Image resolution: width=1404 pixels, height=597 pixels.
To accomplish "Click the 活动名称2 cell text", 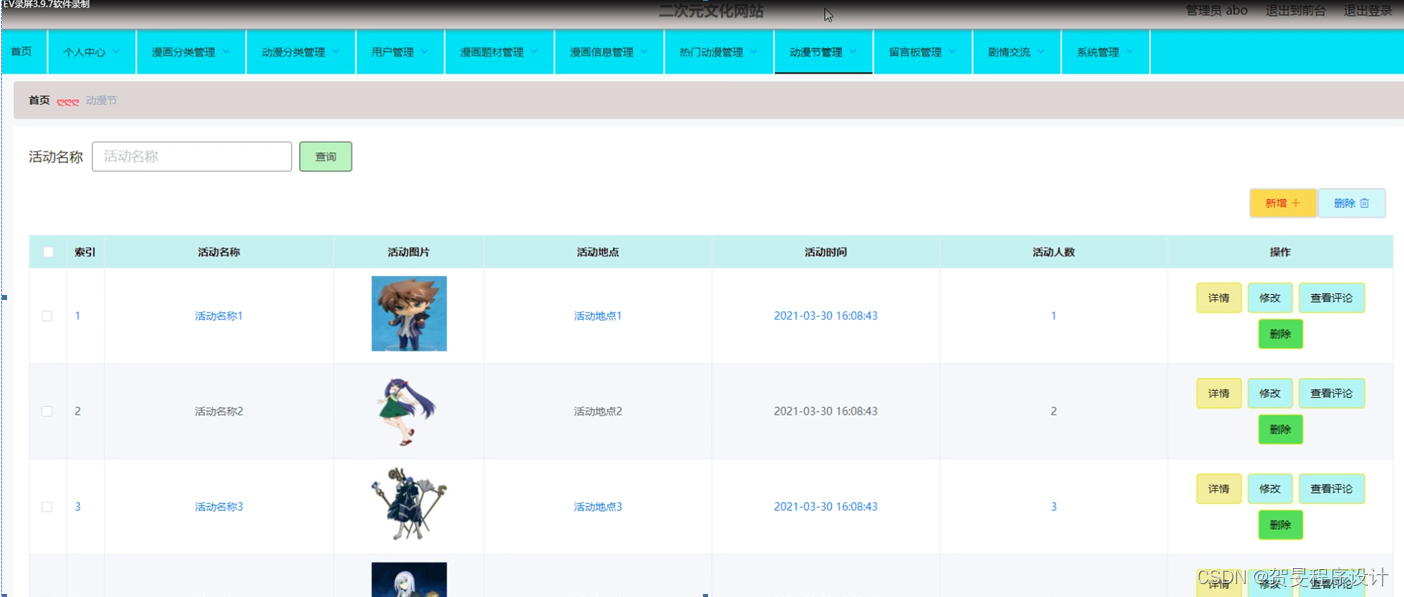I will click(x=219, y=411).
